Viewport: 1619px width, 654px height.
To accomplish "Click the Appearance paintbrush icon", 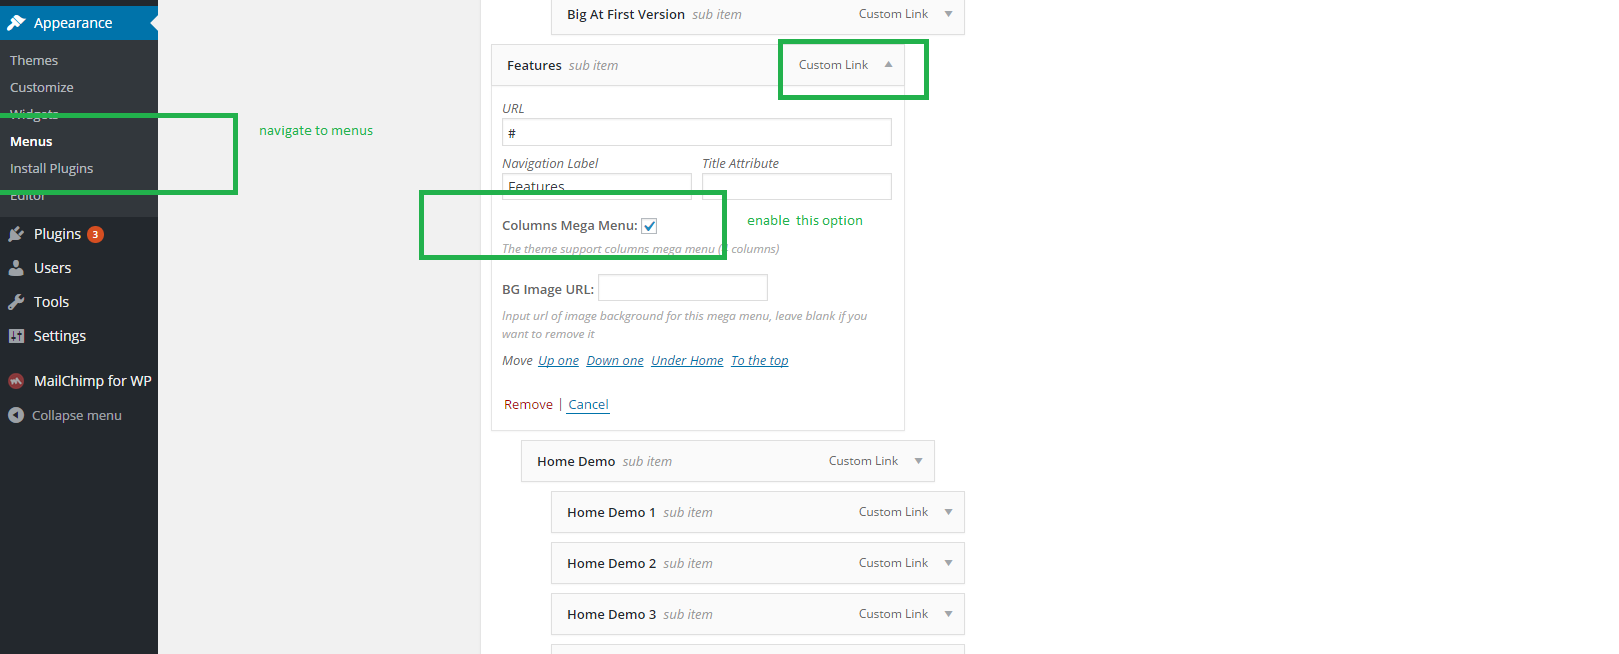I will (x=16, y=23).
